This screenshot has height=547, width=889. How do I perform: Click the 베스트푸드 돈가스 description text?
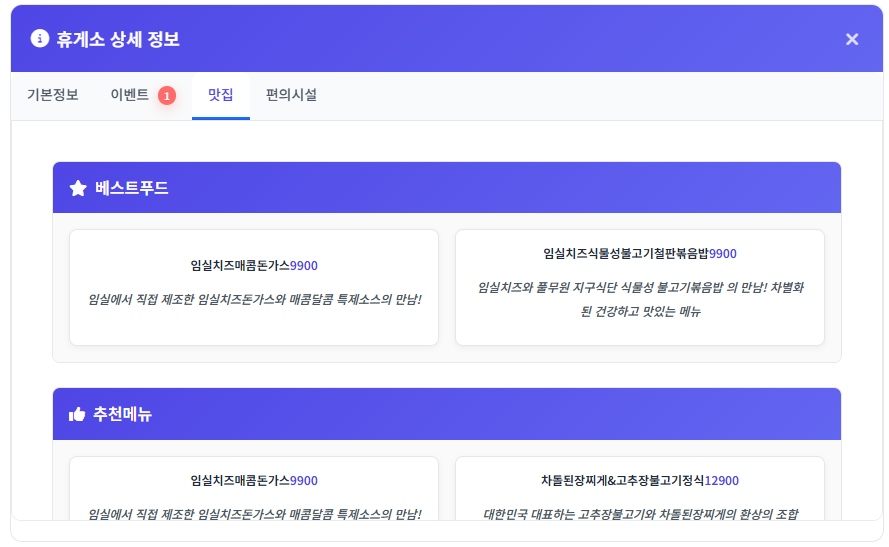[x=254, y=300]
